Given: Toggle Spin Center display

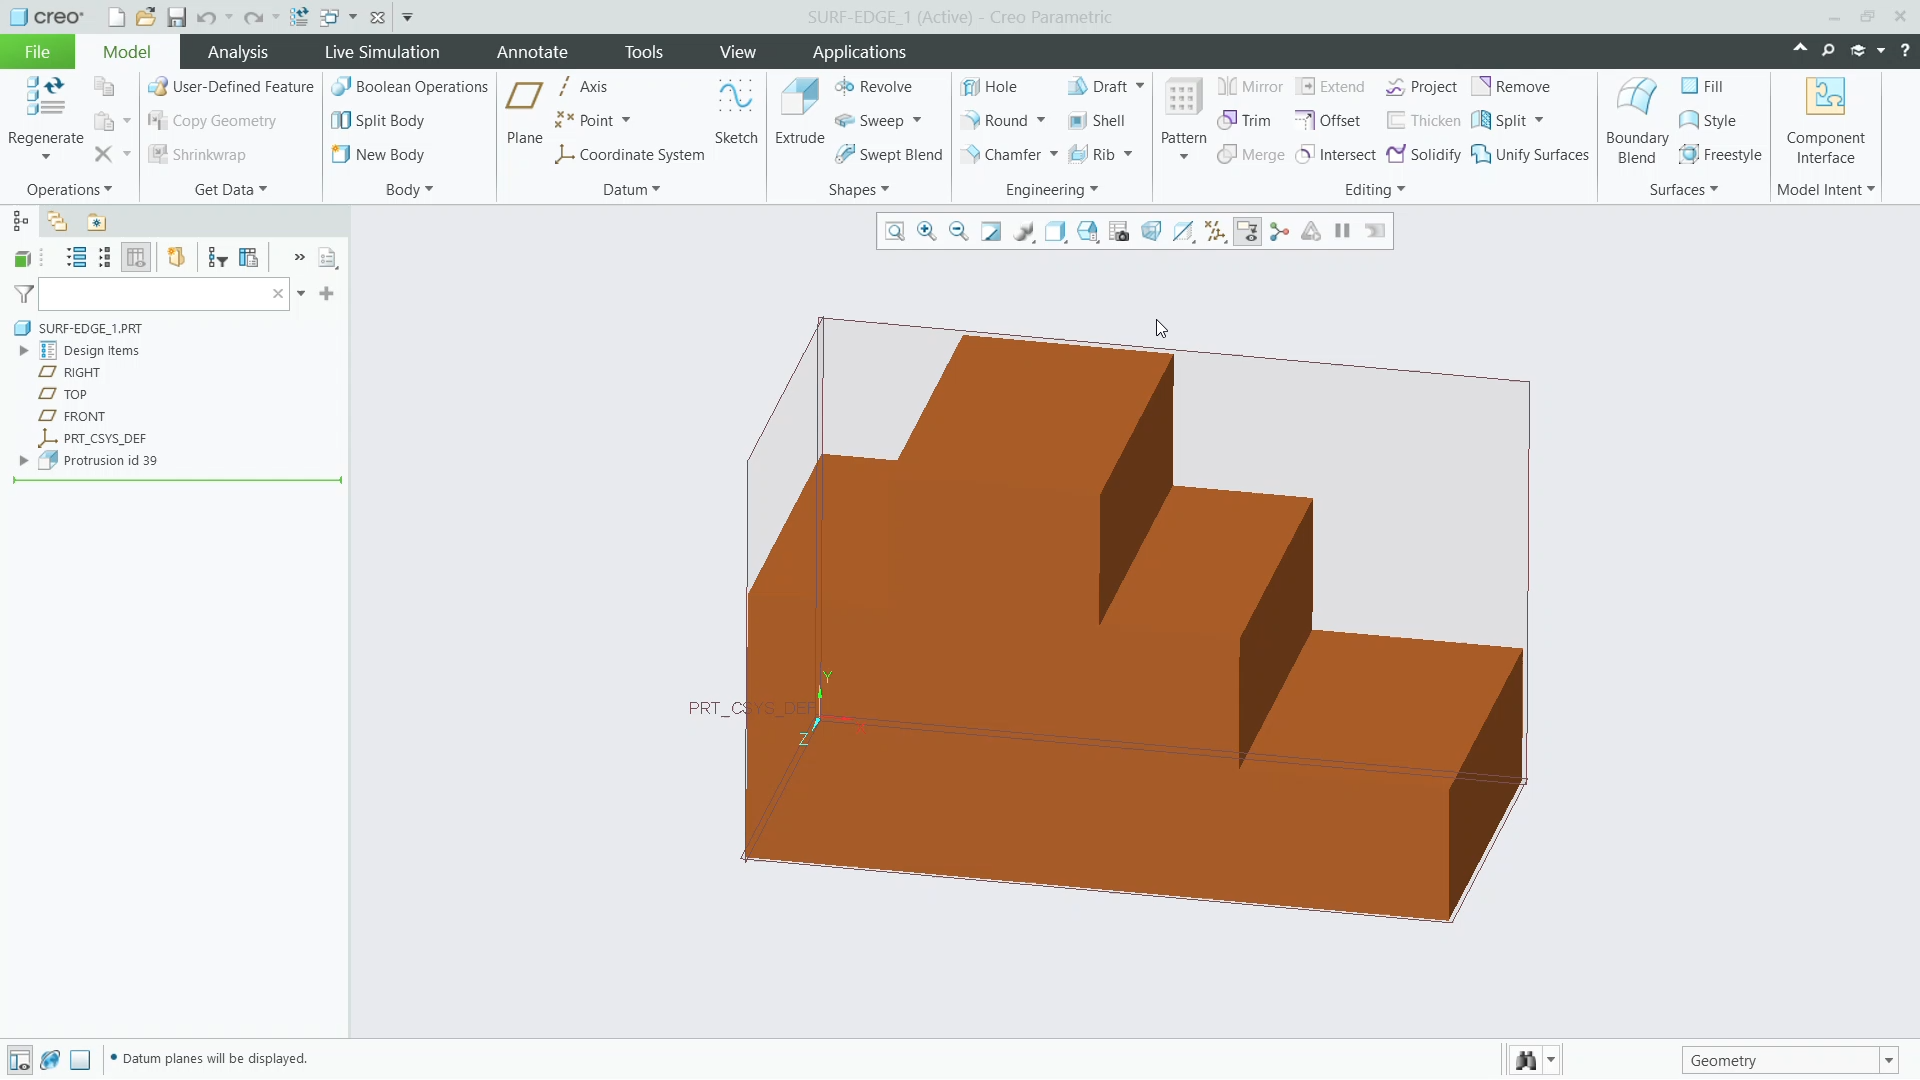Looking at the screenshot, I should tap(1279, 232).
